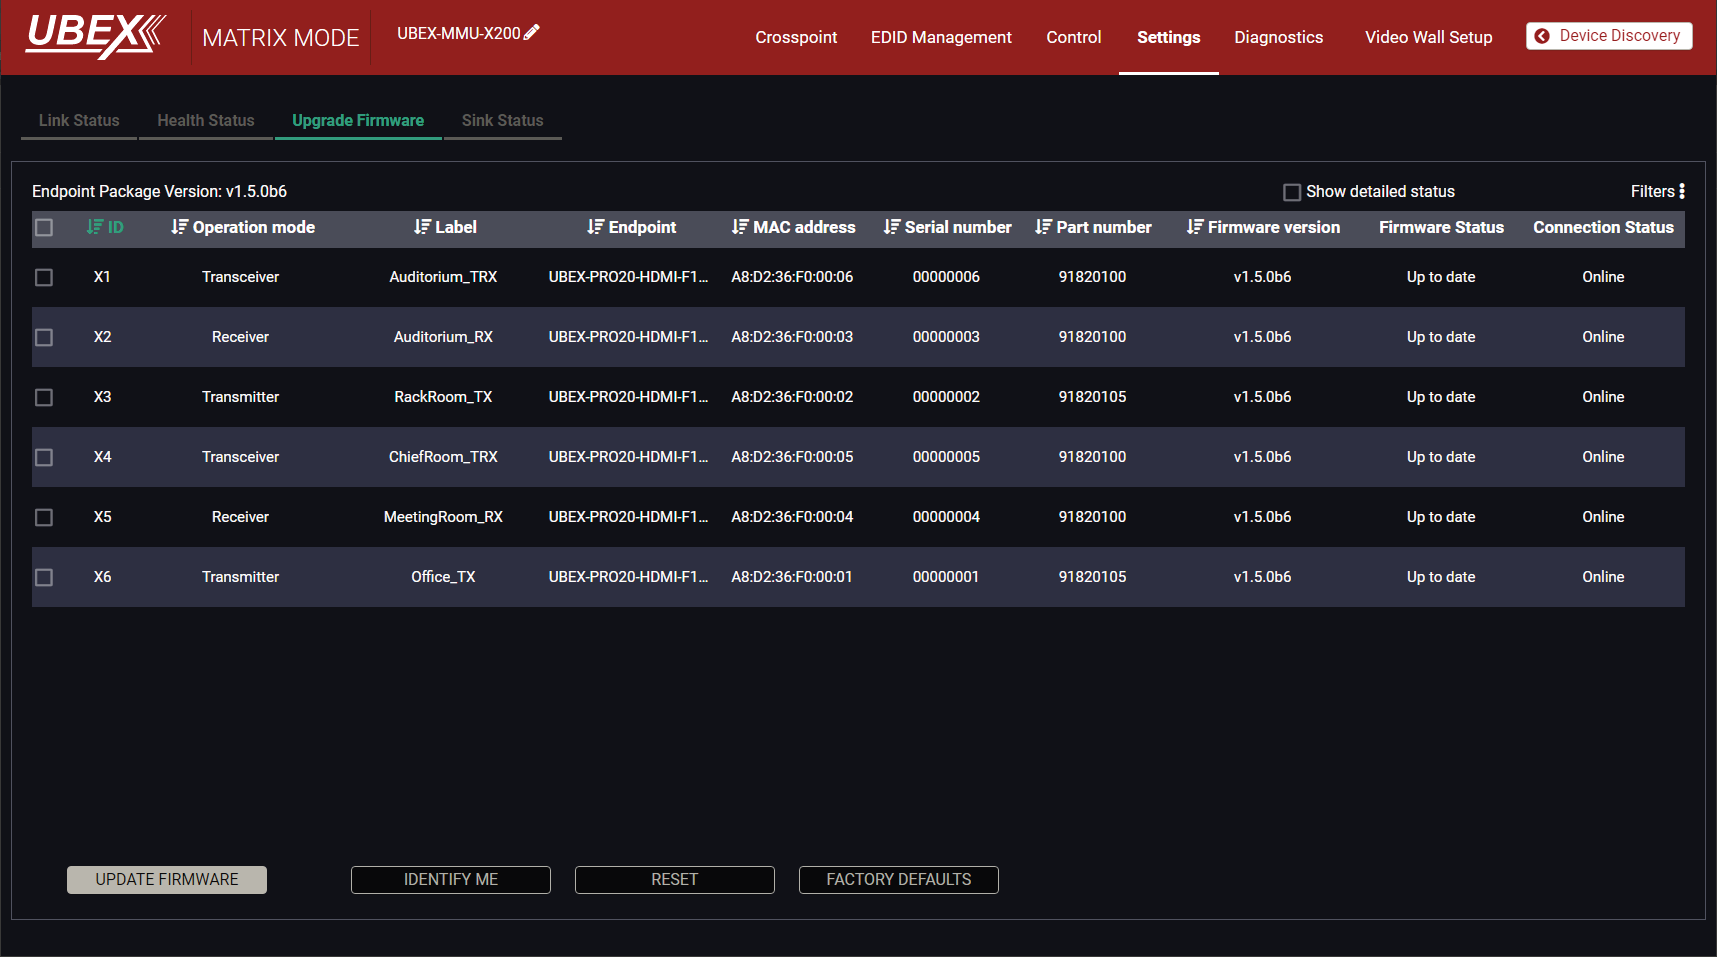Viewport: 1717px width, 957px height.
Task: Sort by Firmware version column
Action: click(1263, 227)
